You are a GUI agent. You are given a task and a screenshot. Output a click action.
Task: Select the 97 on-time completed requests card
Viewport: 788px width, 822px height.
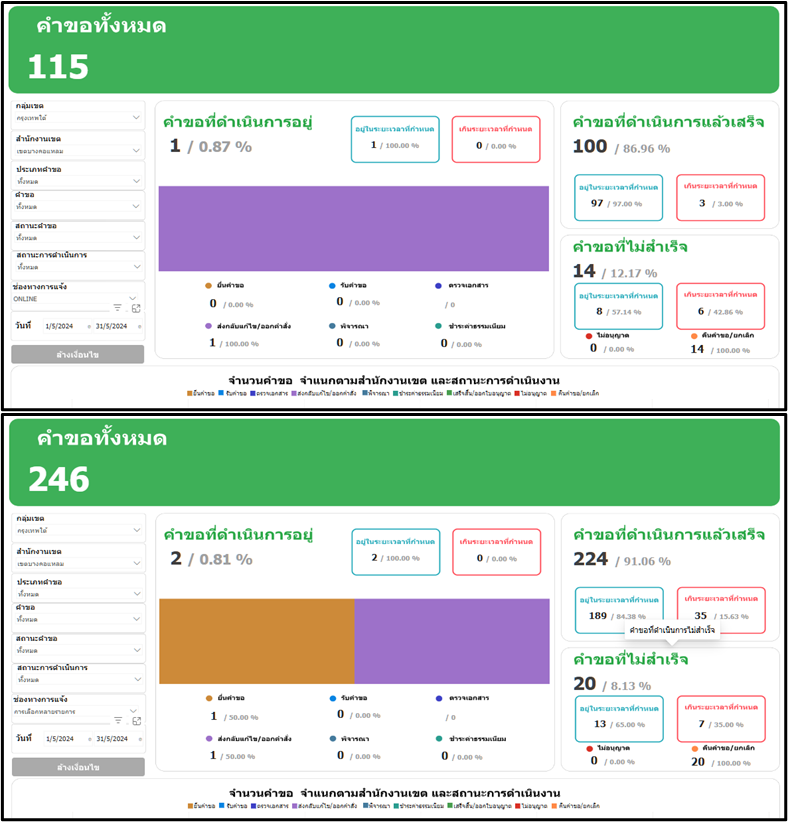[619, 197]
